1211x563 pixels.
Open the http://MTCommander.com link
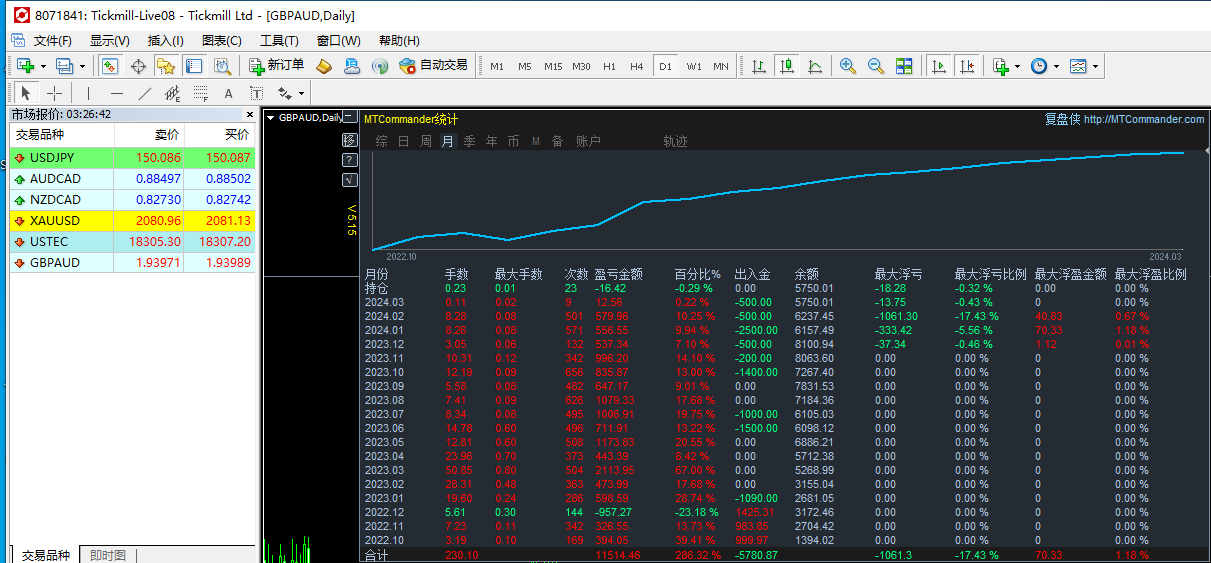tap(1144, 119)
